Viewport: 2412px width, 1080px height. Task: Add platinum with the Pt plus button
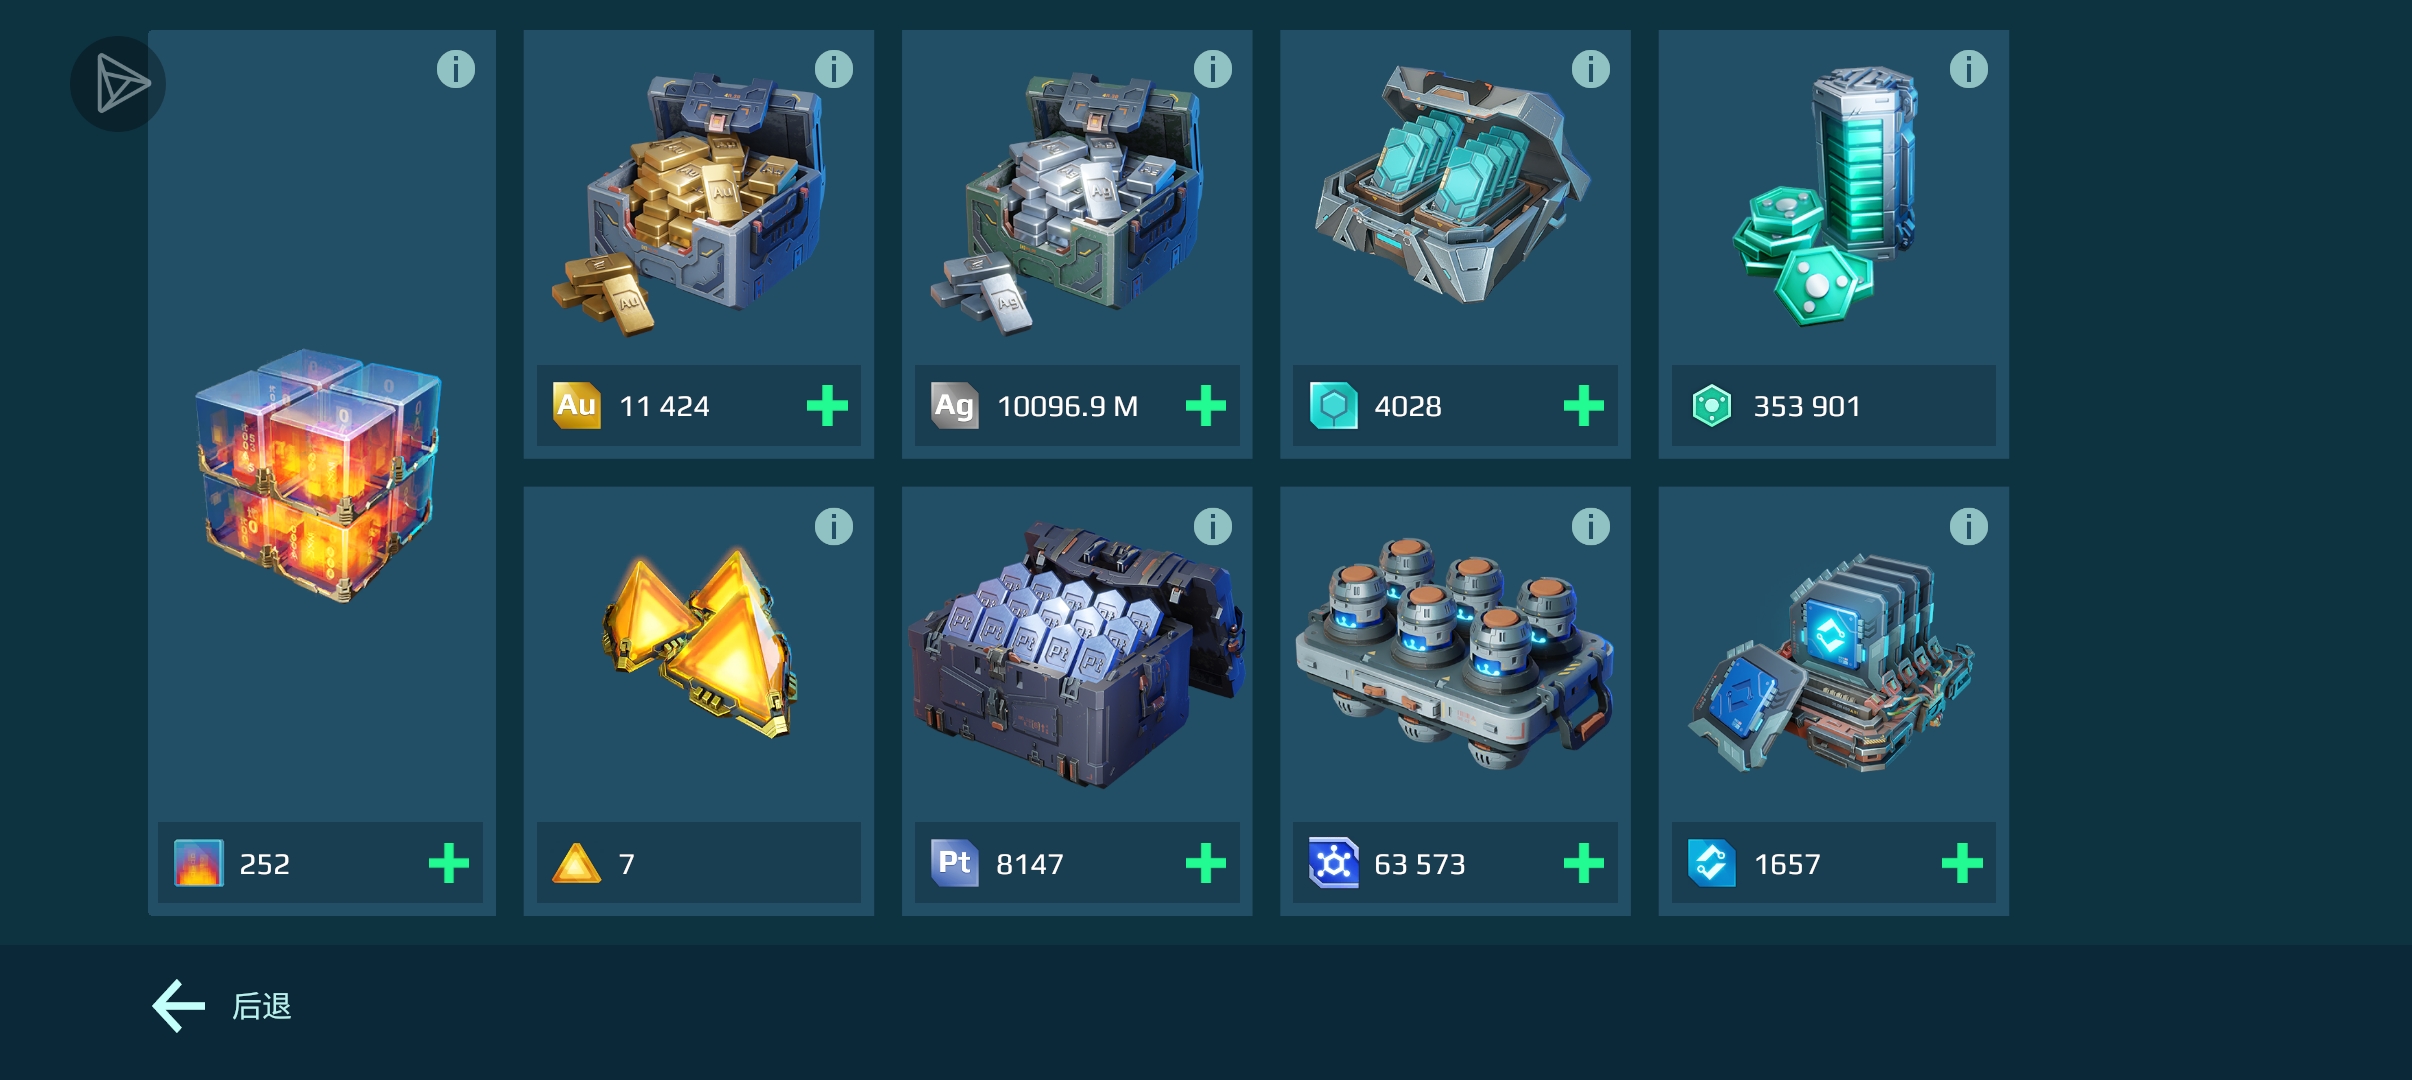click(1205, 863)
